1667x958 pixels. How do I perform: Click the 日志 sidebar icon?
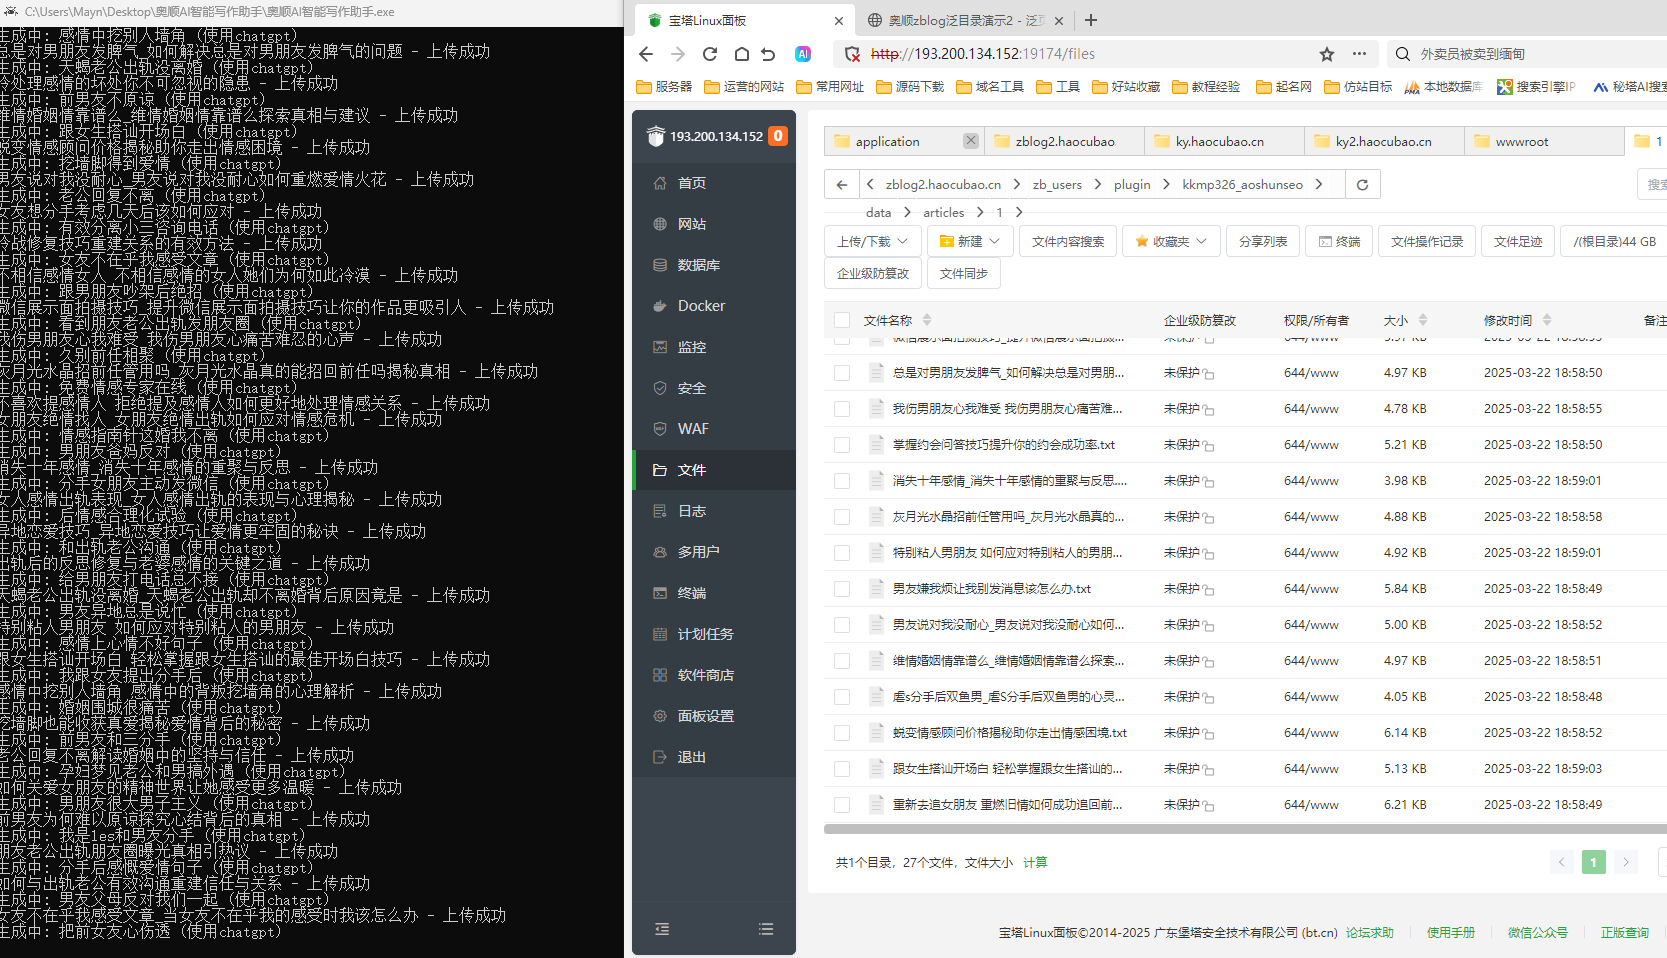pos(660,511)
